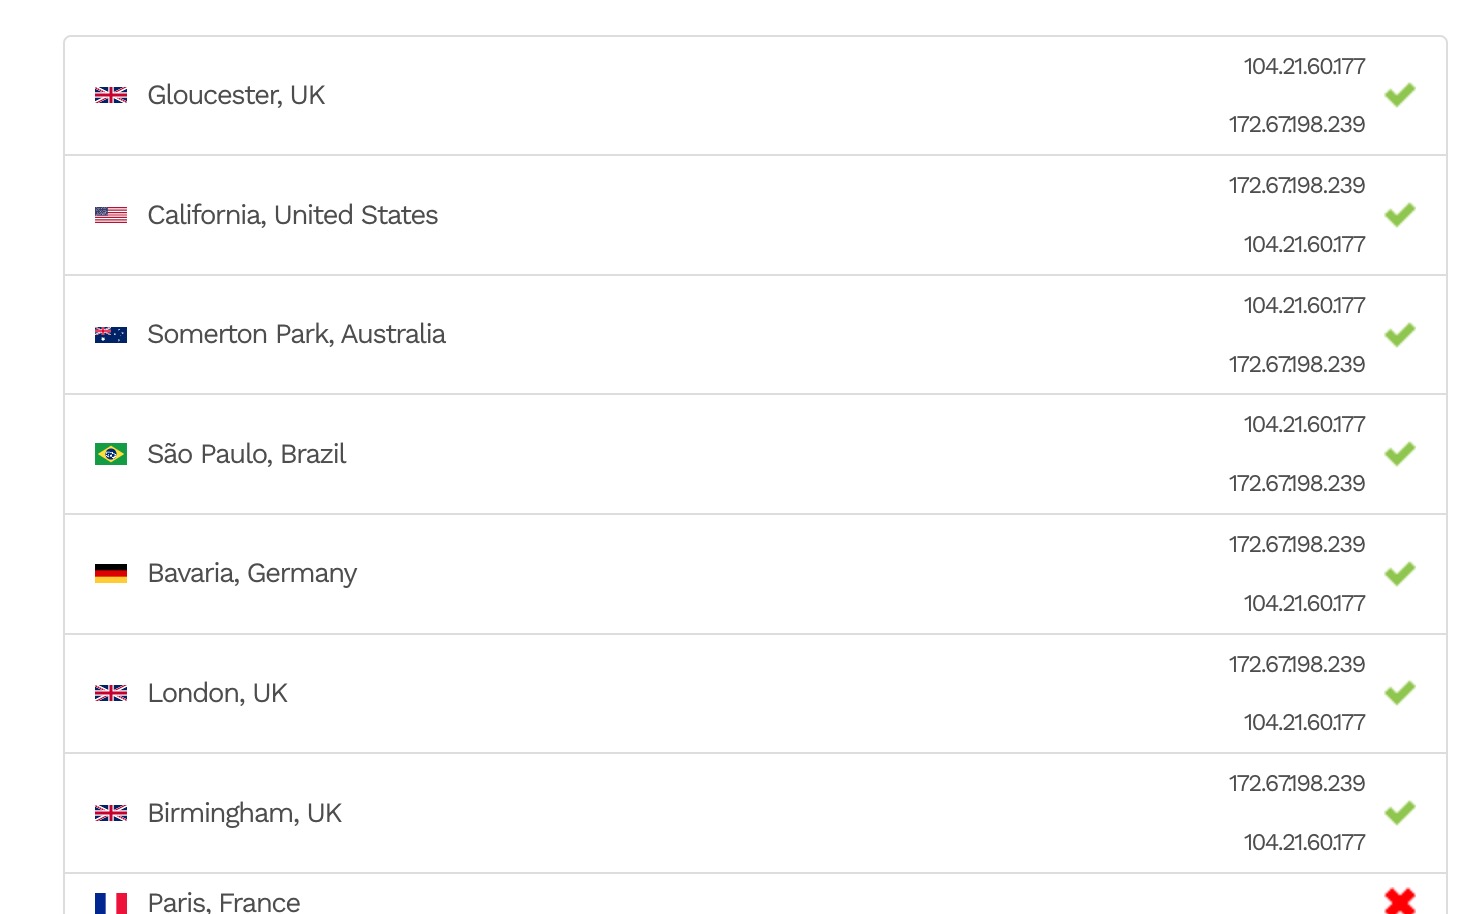Click the Germany flag icon

(x=111, y=573)
